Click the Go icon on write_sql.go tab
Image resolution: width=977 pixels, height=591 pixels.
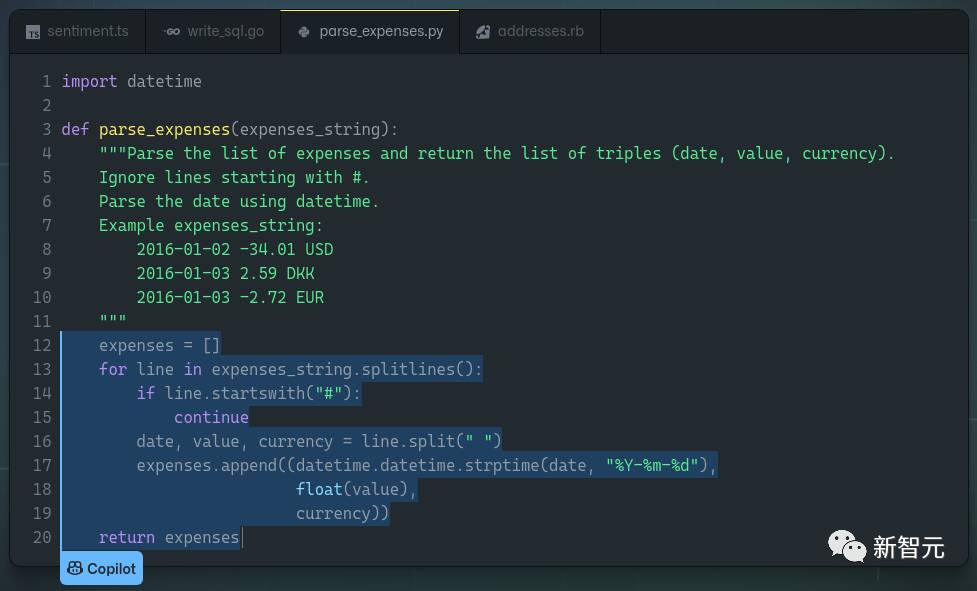[172, 32]
